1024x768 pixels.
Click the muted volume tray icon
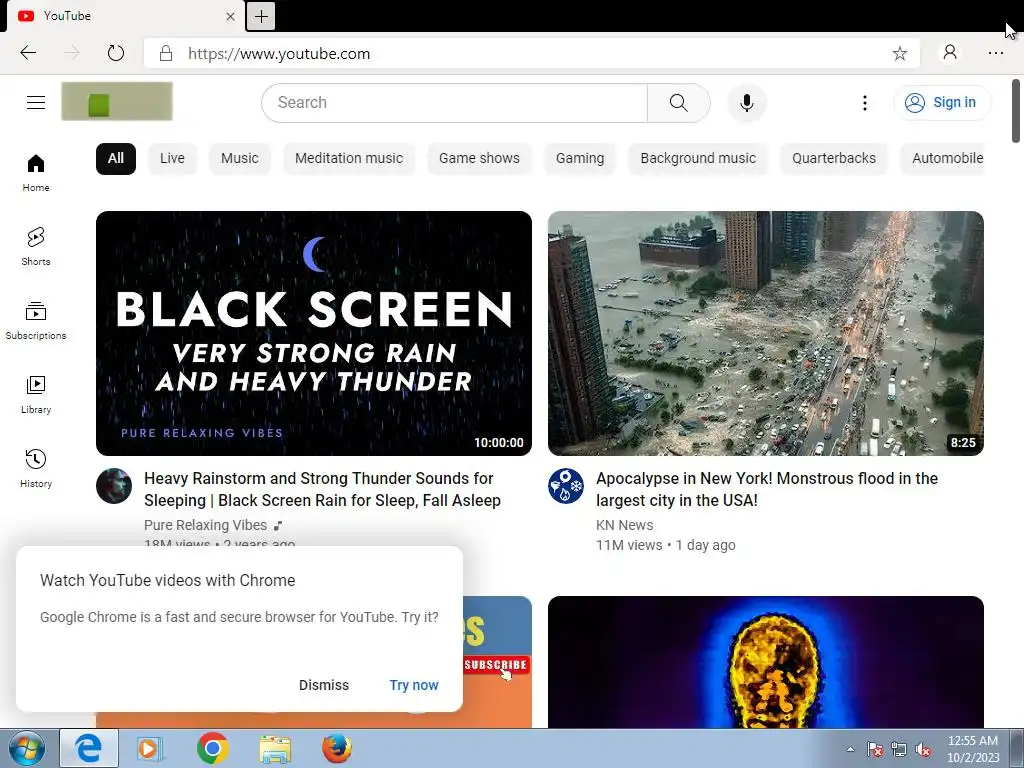(923, 750)
